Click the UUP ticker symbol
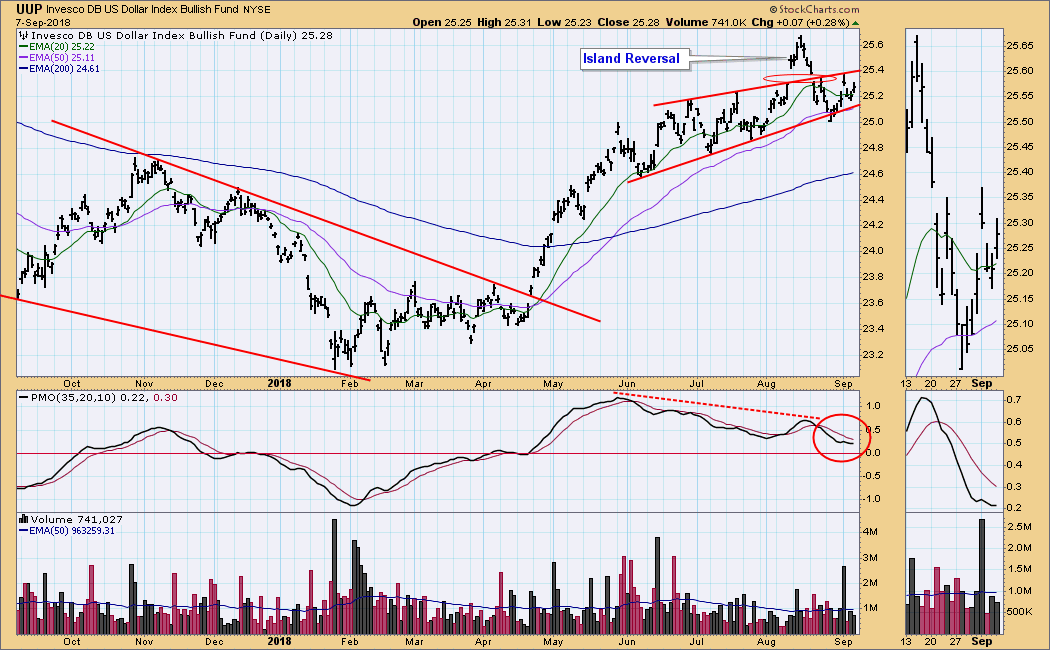This screenshot has height=650, width=1050. click(x=29, y=9)
